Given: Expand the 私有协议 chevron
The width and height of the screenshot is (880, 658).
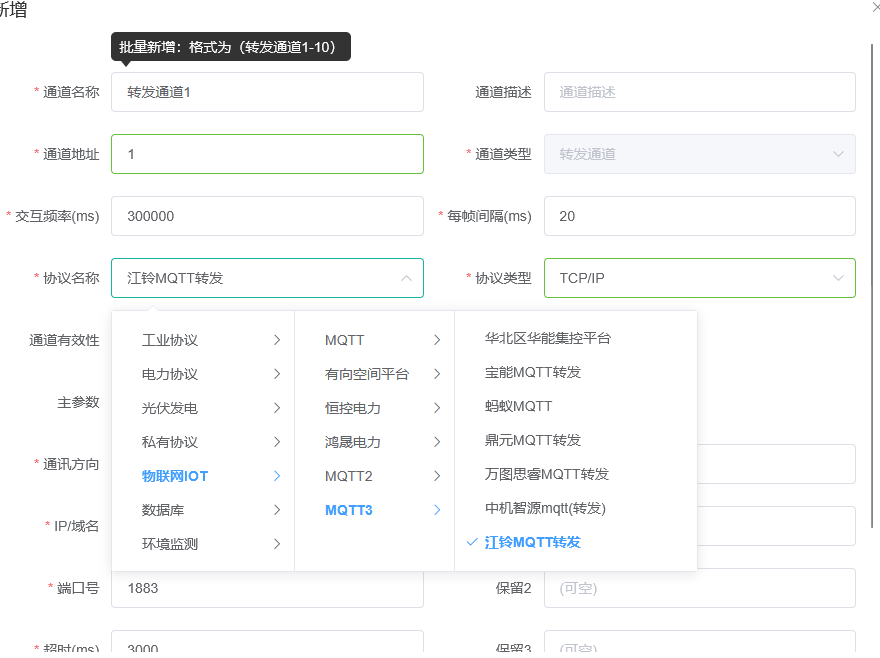Looking at the screenshot, I should (x=276, y=442).
